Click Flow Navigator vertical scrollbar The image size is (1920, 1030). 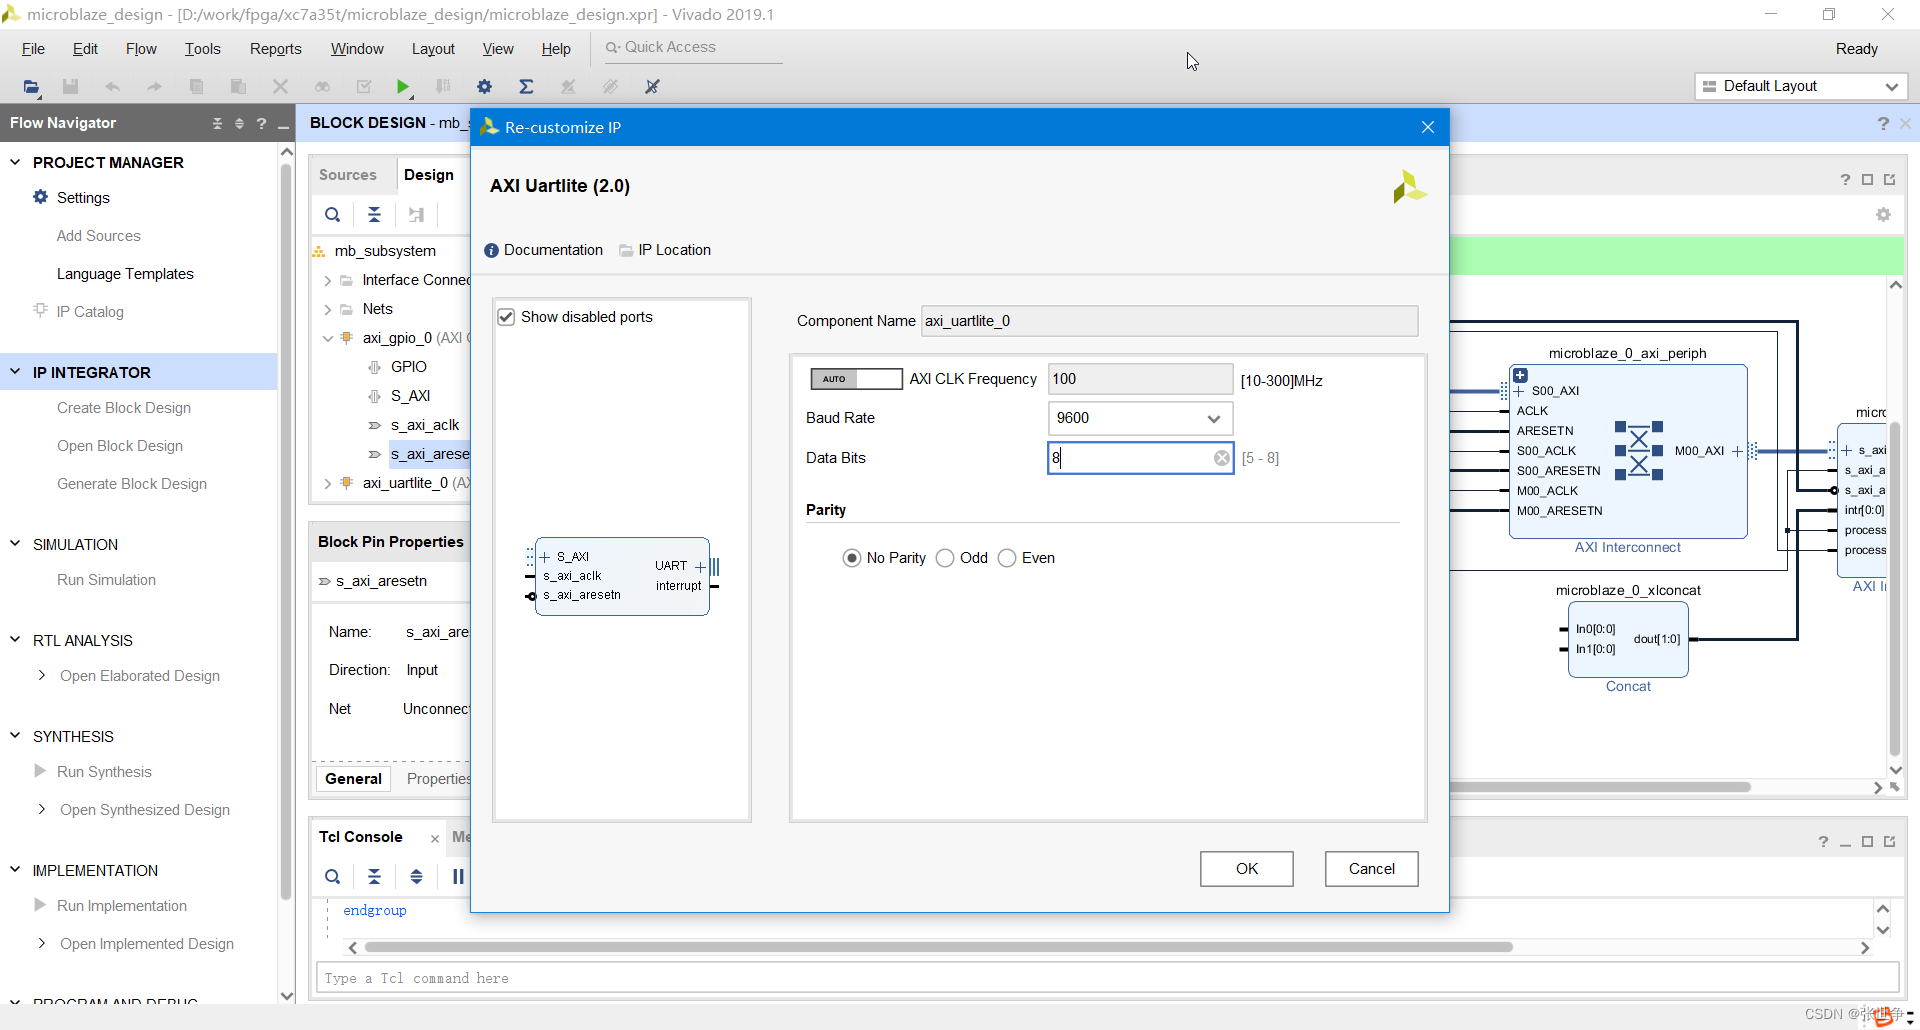[286, 530]
